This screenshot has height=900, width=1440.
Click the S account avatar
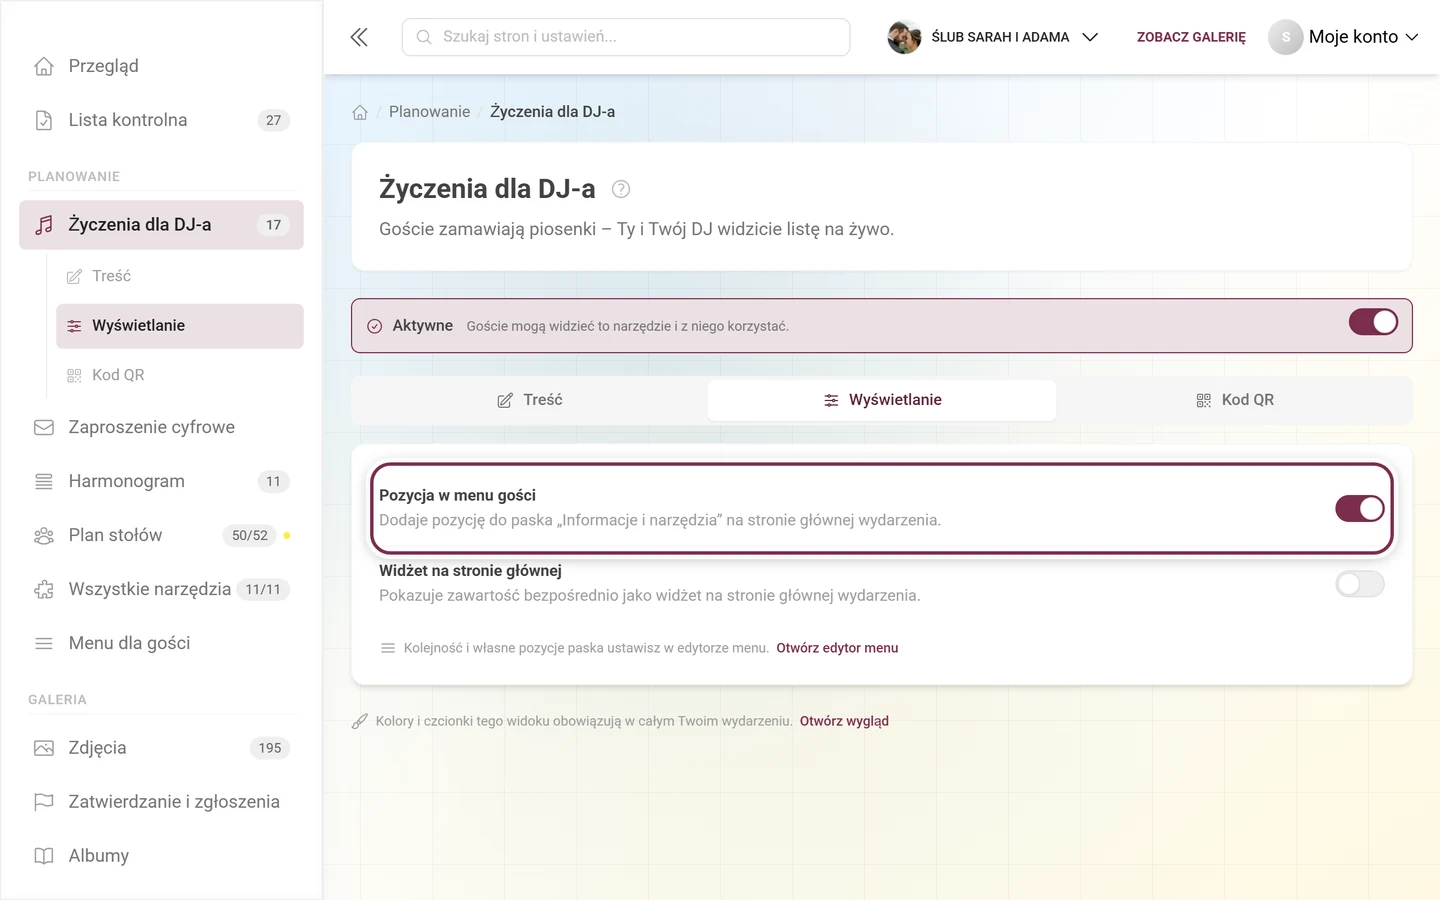(x=1286, y=37)
